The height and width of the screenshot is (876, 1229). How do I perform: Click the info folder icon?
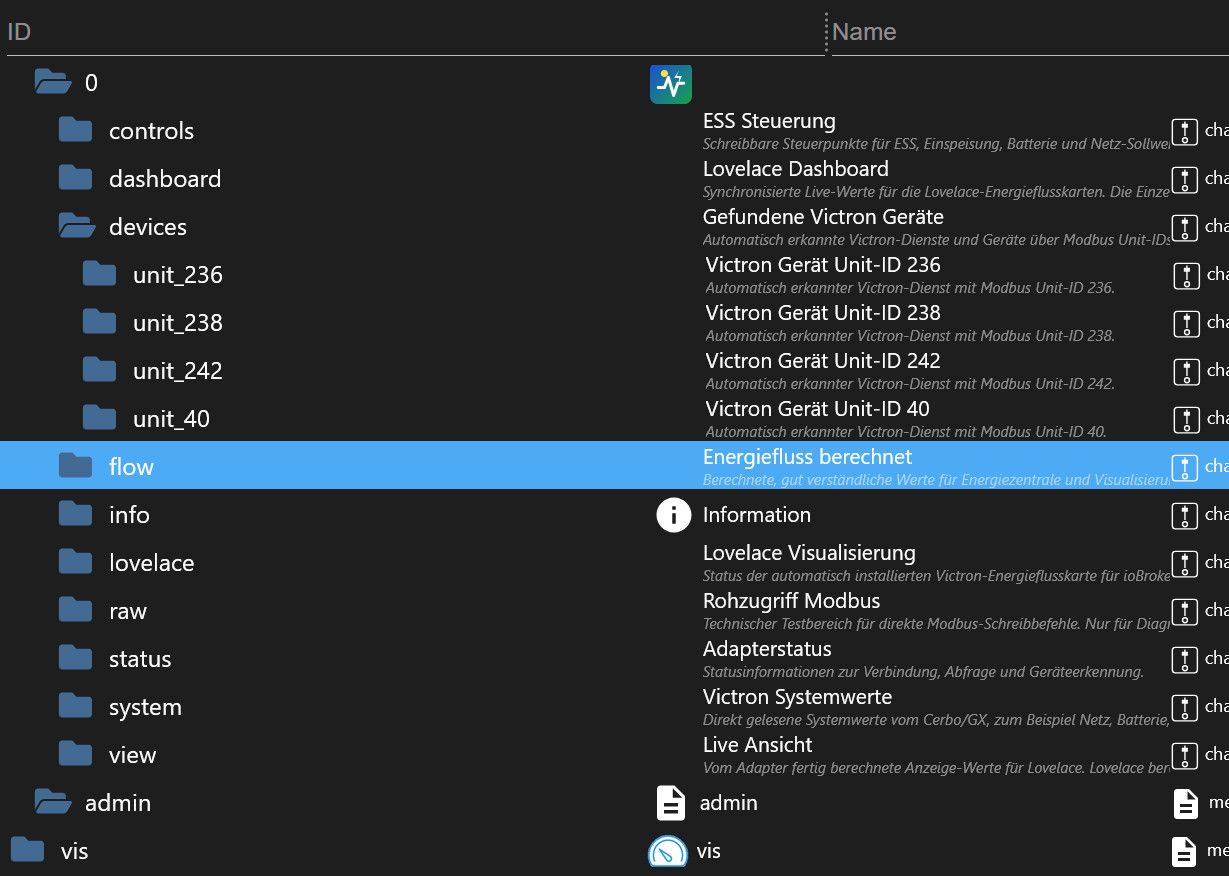click(x=75, y=514)
